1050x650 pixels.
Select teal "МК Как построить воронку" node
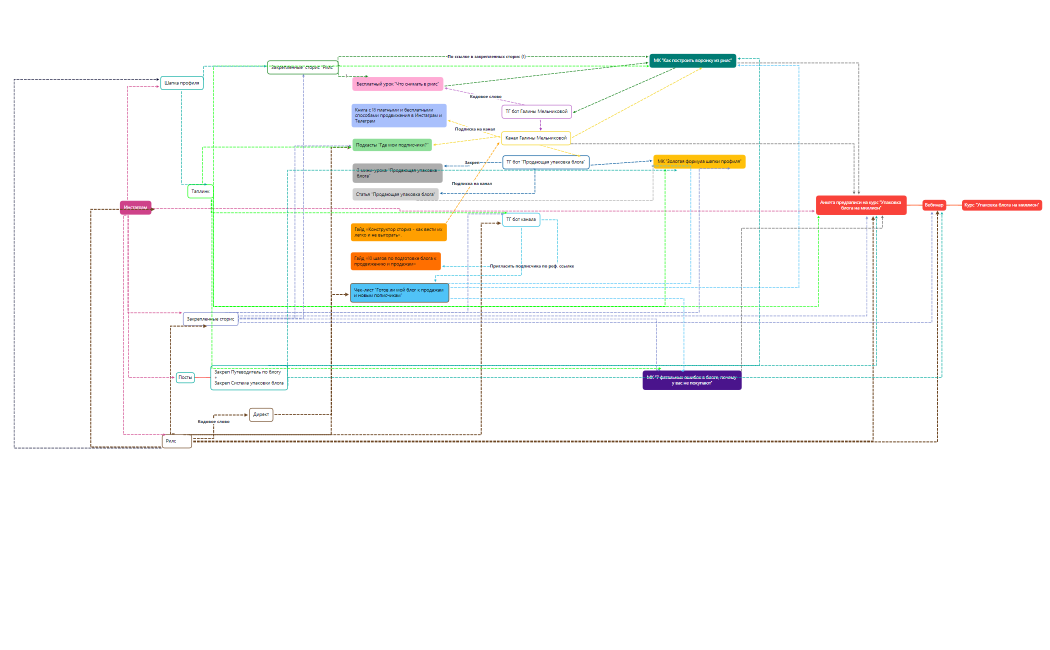tap(693, 61)
